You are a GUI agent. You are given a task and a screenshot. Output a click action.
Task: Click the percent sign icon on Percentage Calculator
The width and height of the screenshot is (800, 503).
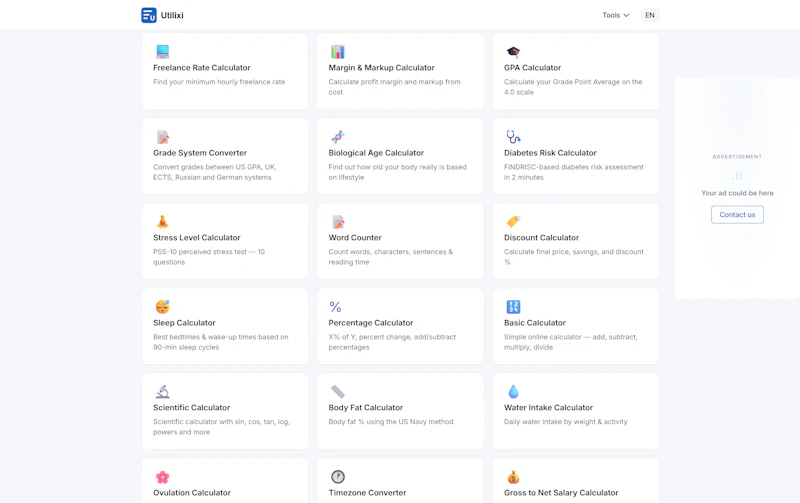[x=335, y=307]
